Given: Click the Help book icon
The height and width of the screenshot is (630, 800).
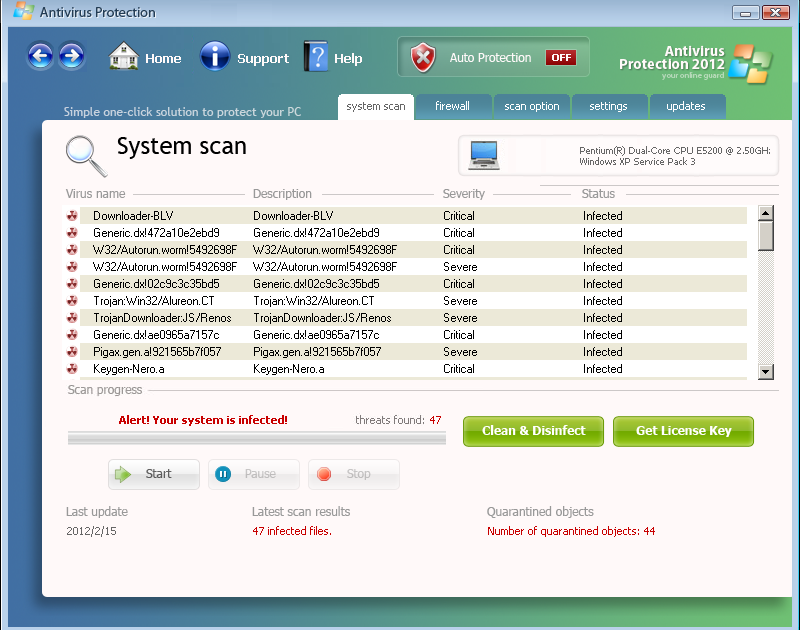Looking at the screenshot, I should click(x=316, y=56).
